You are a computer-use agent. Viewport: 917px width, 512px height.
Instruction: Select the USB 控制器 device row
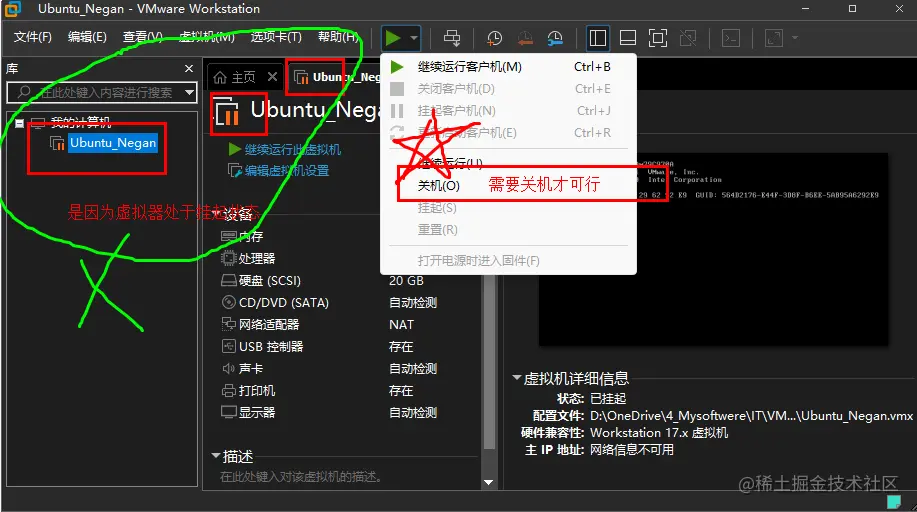(x=349, y=346)
